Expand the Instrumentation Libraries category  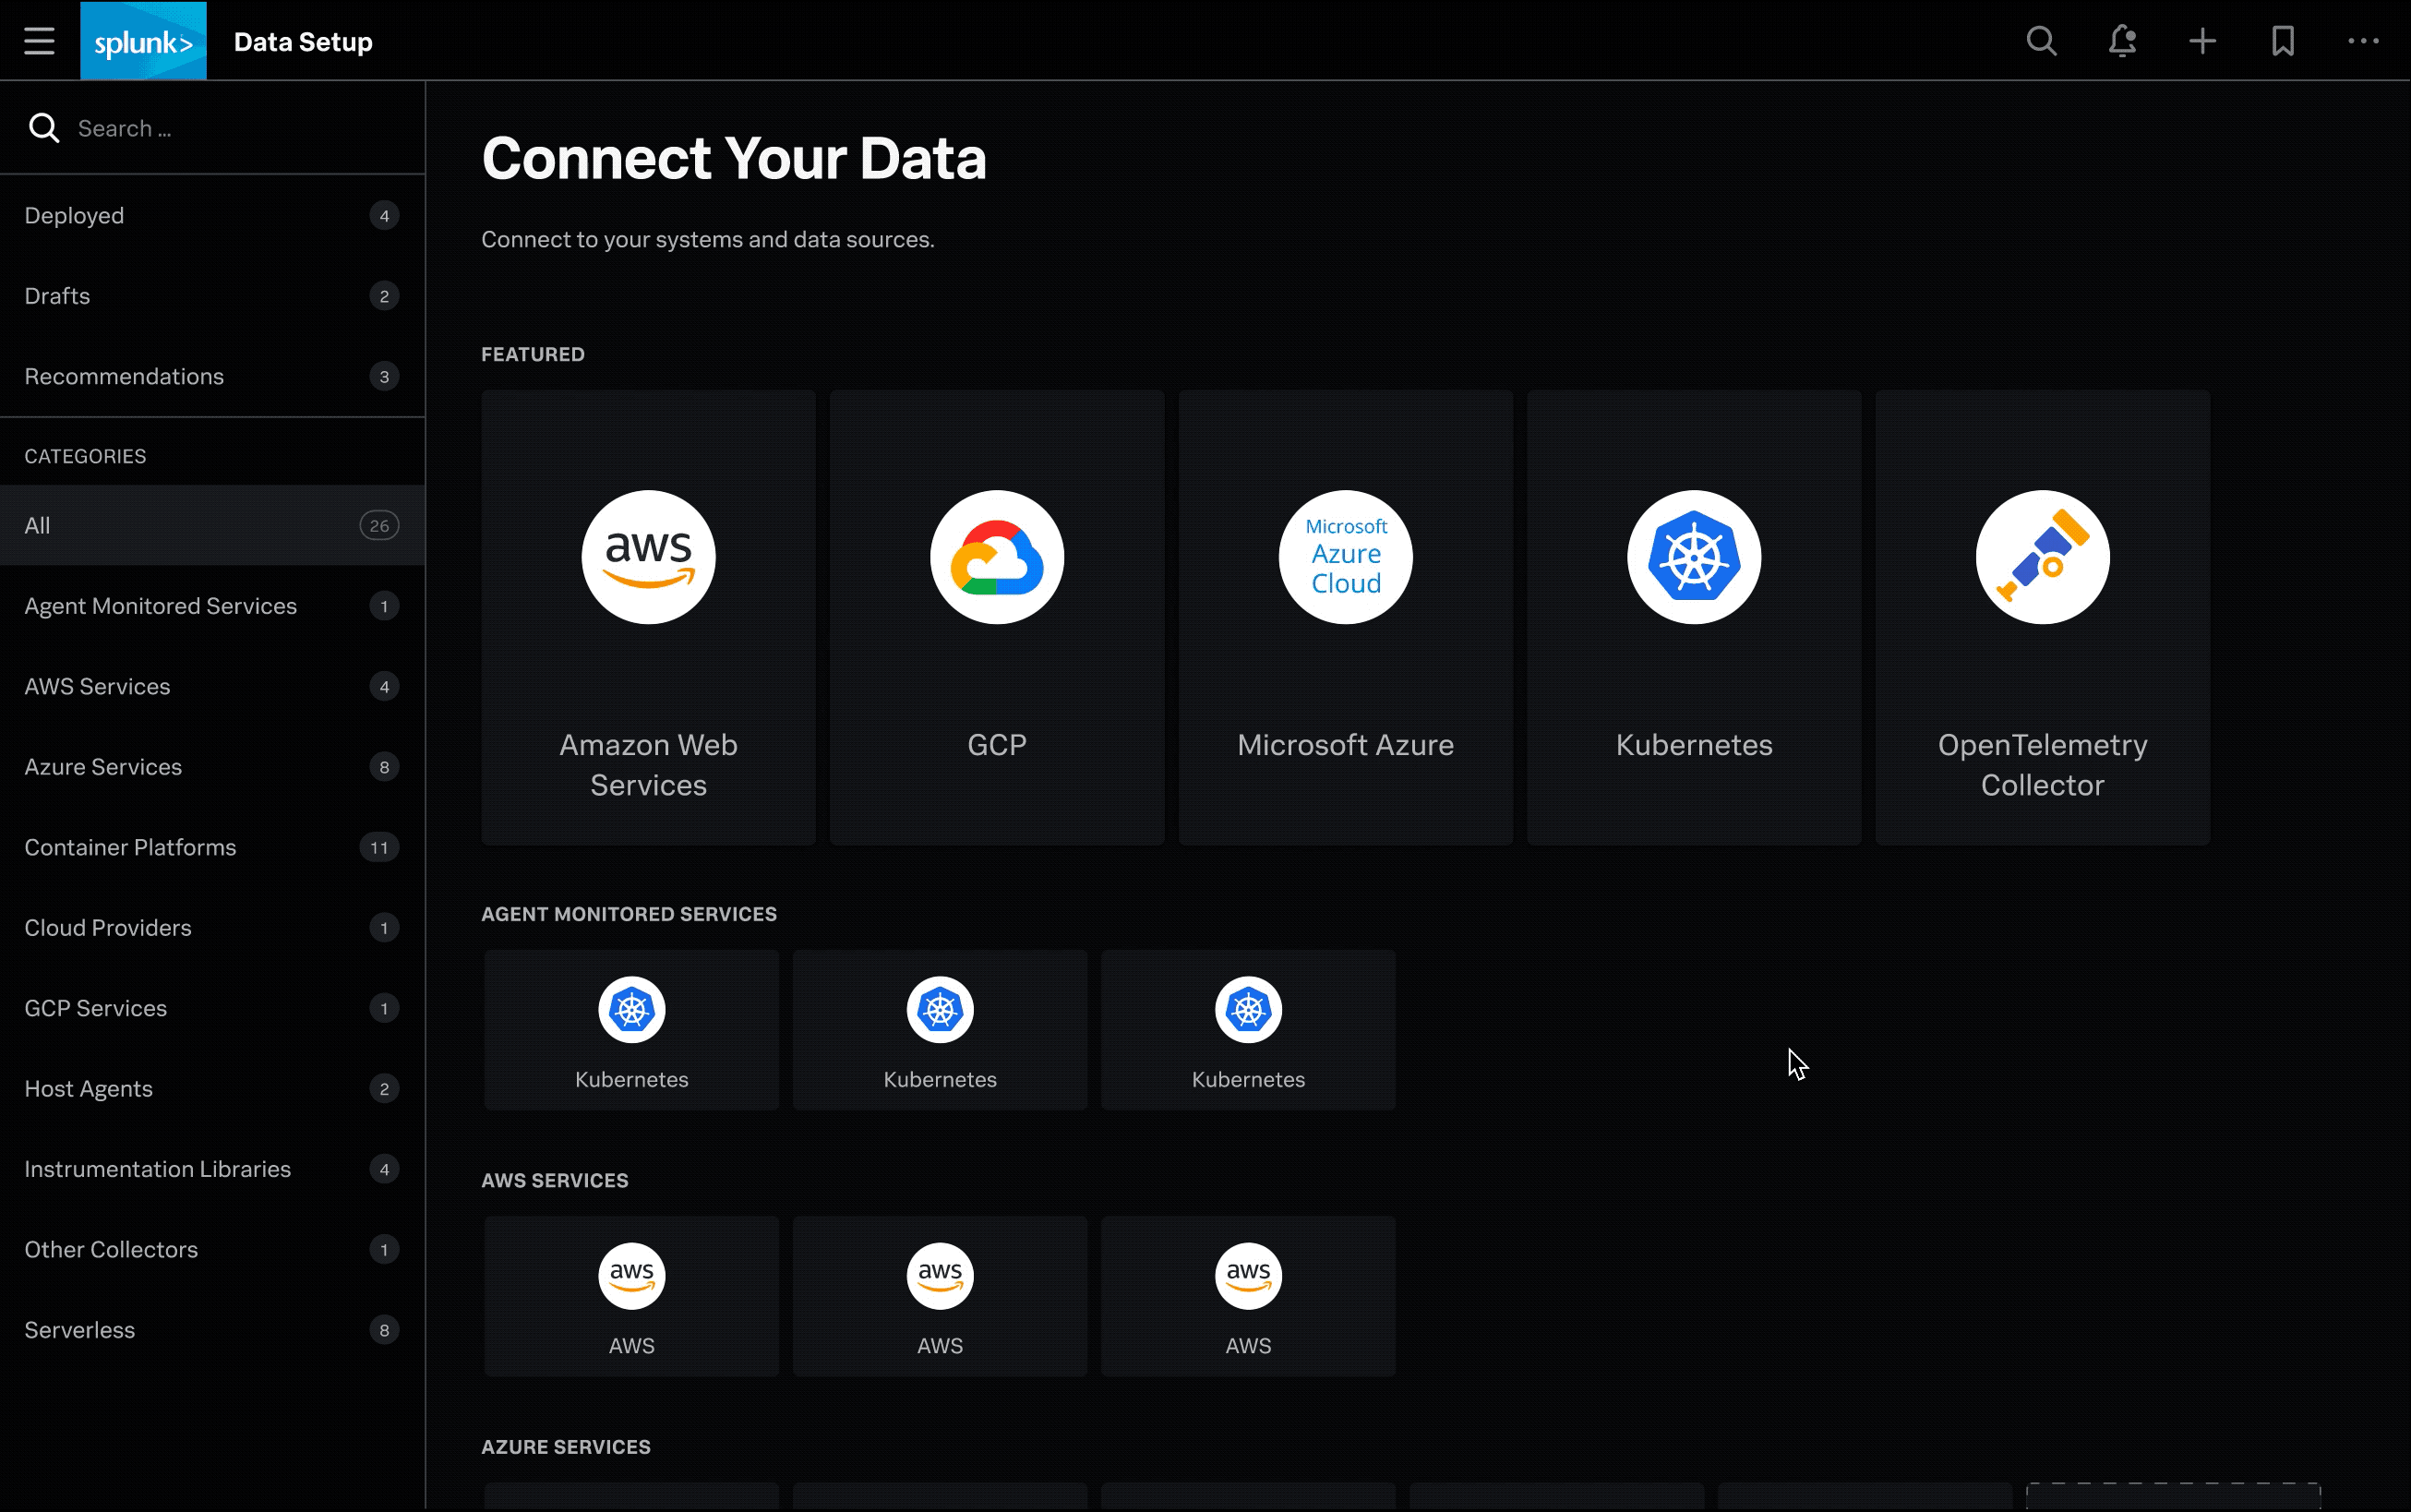coord(159,1169)
